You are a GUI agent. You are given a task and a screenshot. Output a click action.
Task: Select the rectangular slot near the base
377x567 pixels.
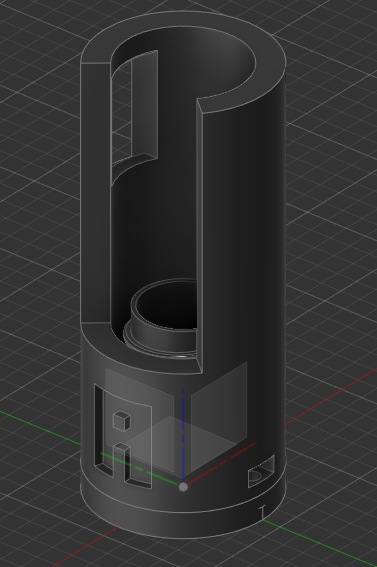click(261, 471)
